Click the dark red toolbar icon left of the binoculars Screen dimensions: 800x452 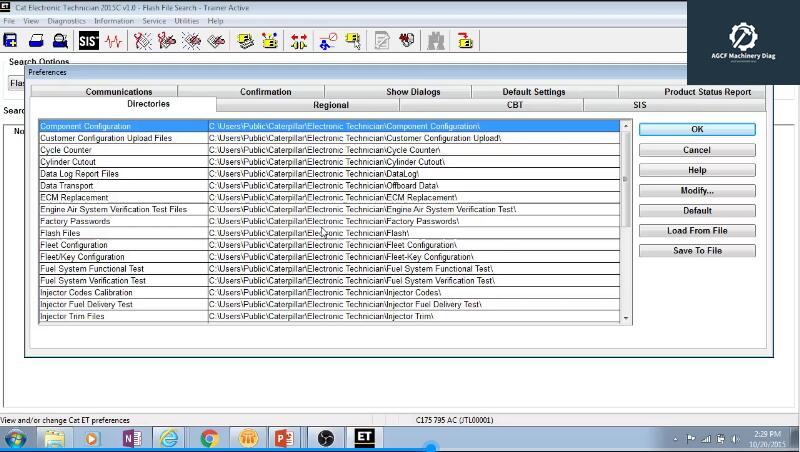407,40
